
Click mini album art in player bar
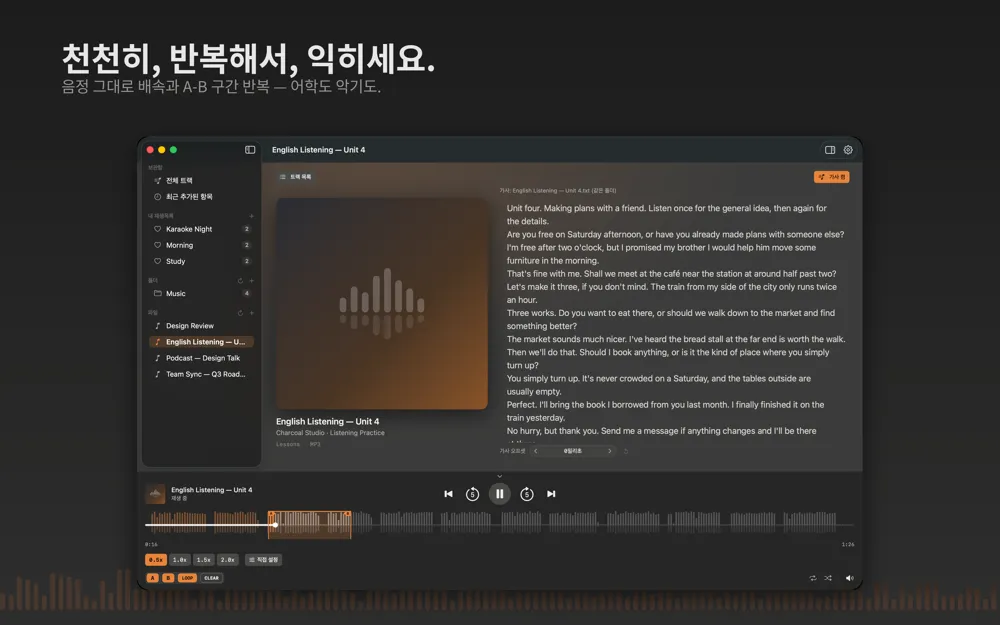pos(155,494)
